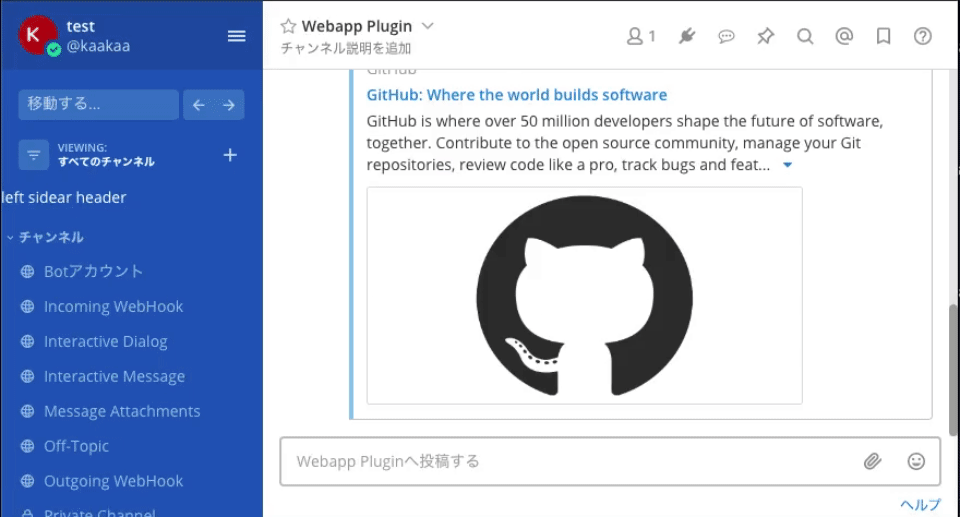This screenshot has height=517, width=960.
Task: Click the K user avatar
Action: (37, 35)
